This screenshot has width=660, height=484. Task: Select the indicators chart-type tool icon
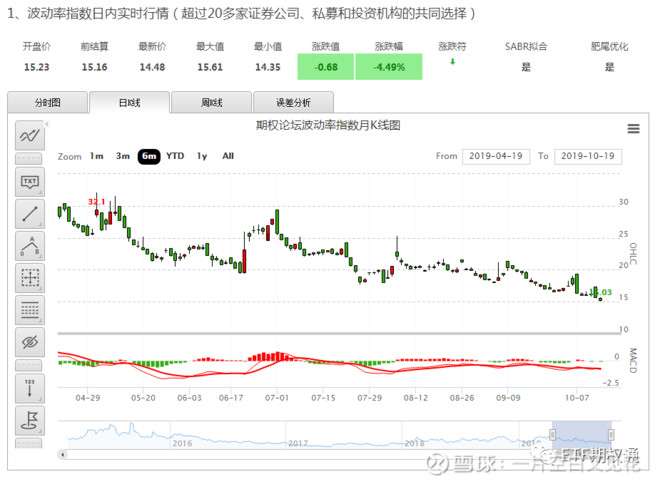[30, 136]
